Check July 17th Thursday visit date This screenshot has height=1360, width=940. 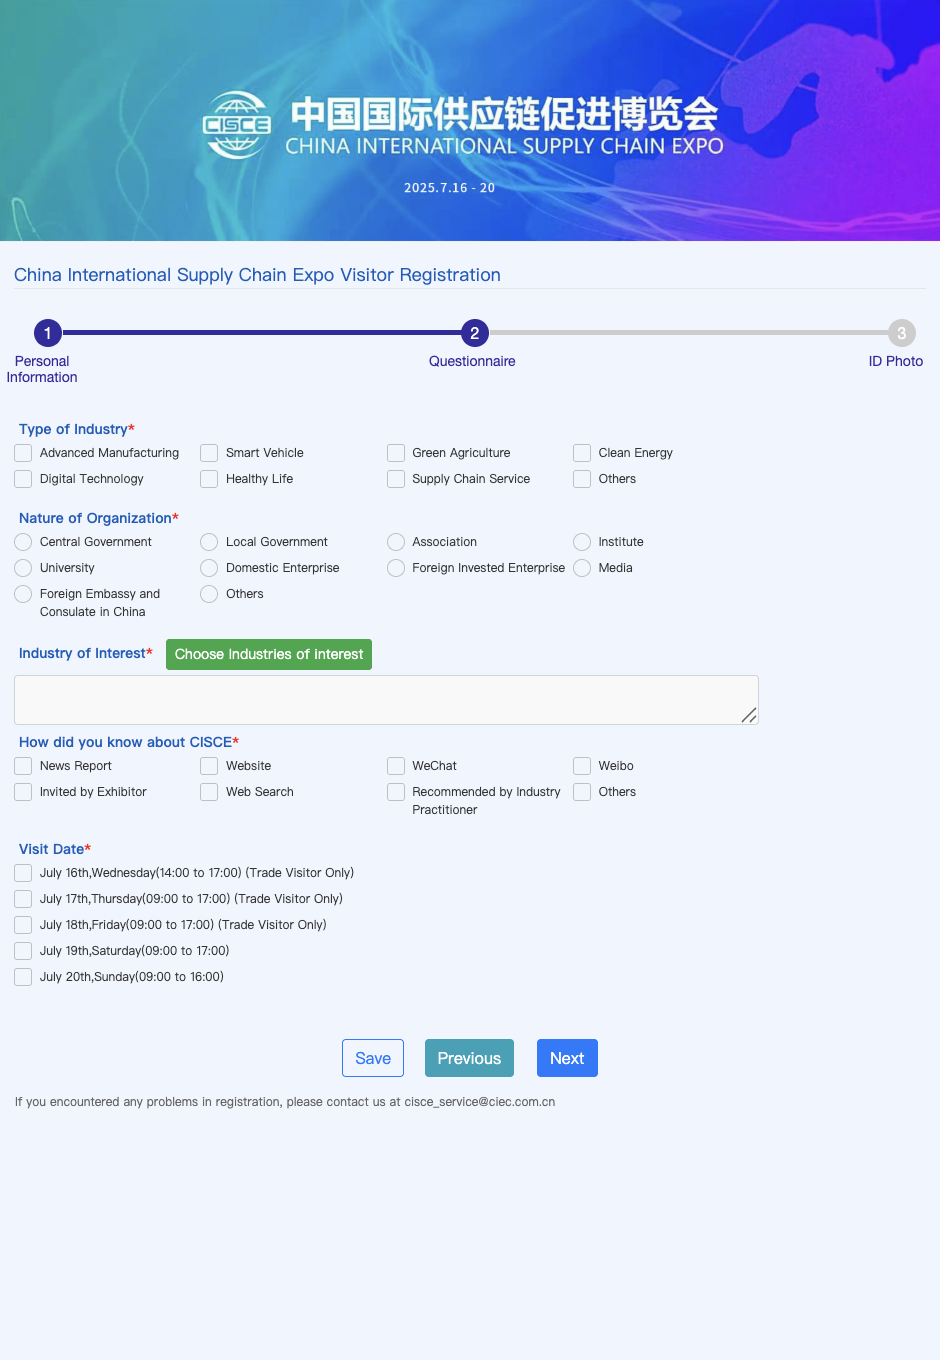click(23, 899)
